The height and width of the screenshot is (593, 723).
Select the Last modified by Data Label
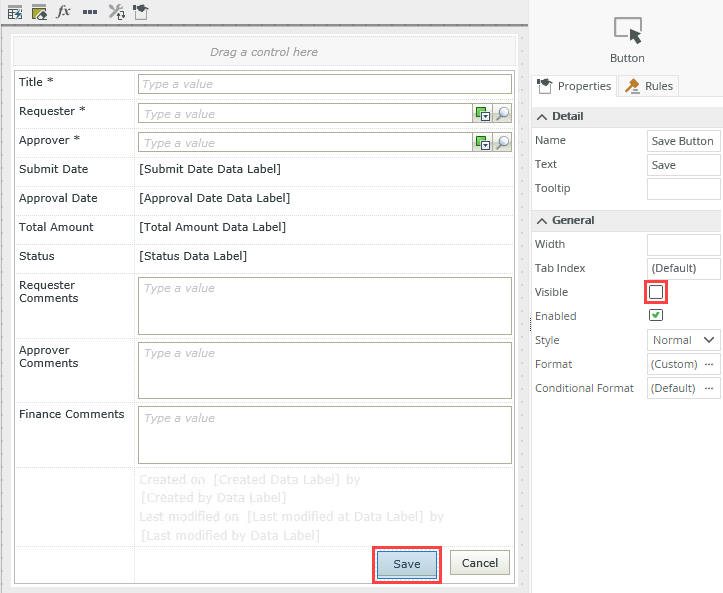(x=230, y=536)
